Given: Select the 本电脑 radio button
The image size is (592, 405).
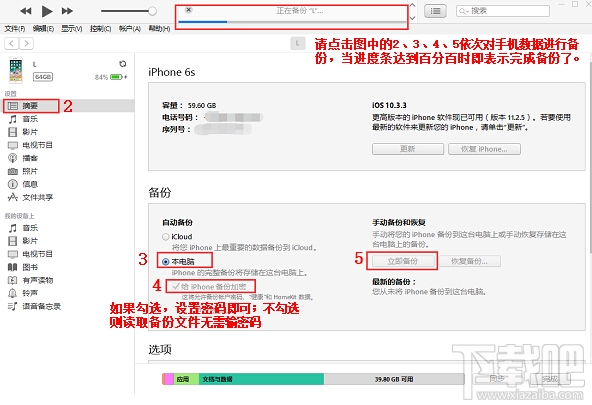Looking at the screenshot, I should (165, 262).
